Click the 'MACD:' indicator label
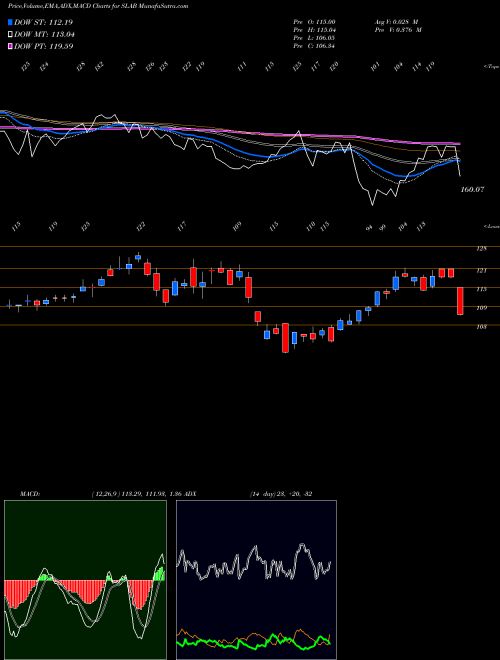Image resolution: width=500 pixels, height=660 pixels. click(29, 494)
